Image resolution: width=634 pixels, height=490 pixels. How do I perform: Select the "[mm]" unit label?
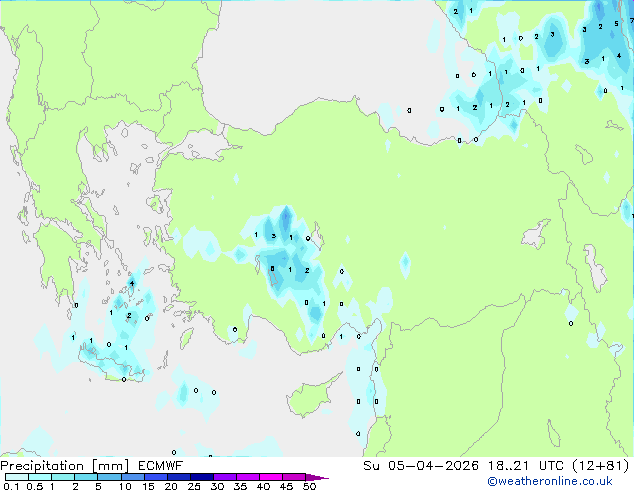click(x=110, y=466)
